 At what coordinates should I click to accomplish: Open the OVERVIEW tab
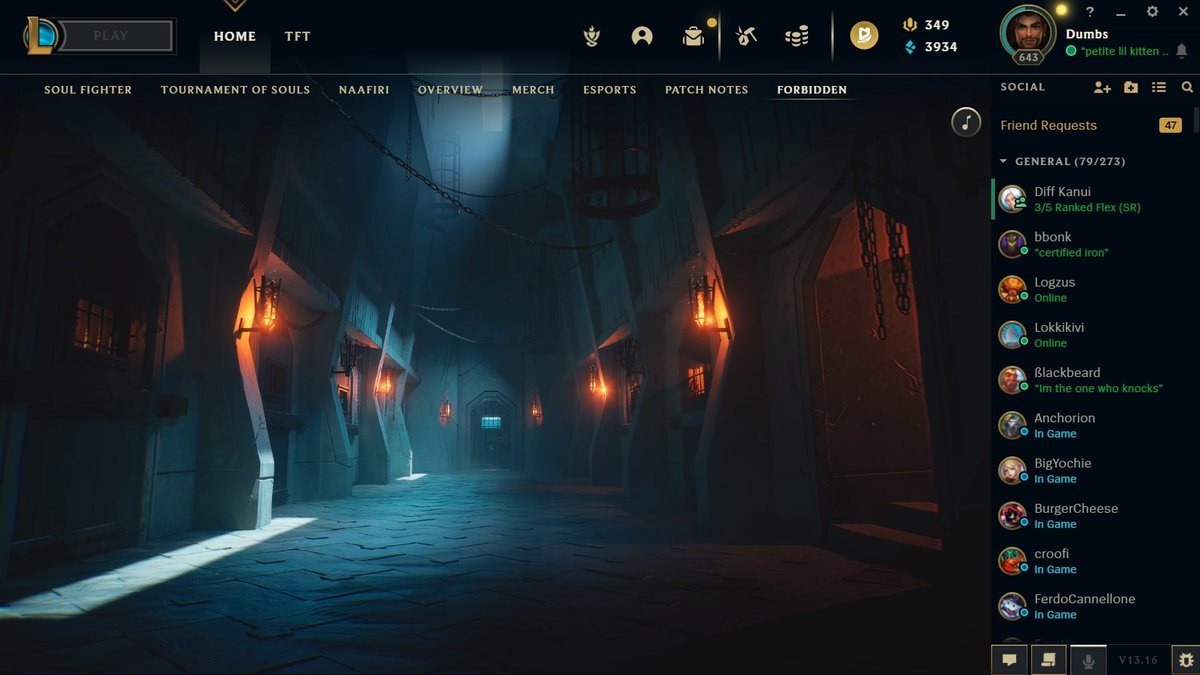tap(450, 90)
